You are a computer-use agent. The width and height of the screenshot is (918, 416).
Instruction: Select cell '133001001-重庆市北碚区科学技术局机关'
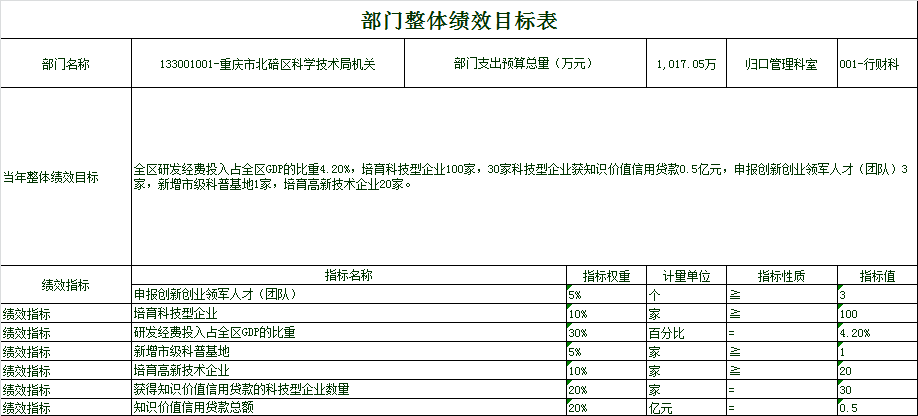[x=268, y=64]
